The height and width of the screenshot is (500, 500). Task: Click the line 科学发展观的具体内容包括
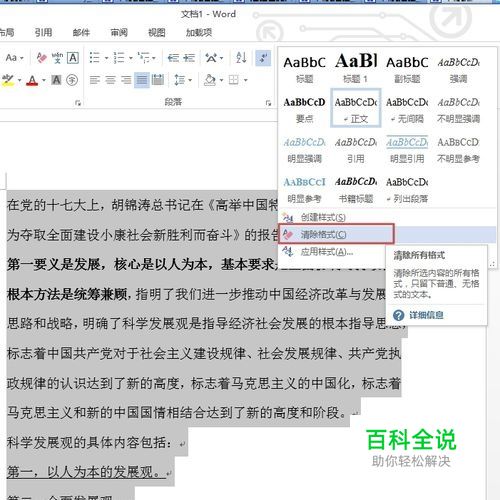point(89,443)
